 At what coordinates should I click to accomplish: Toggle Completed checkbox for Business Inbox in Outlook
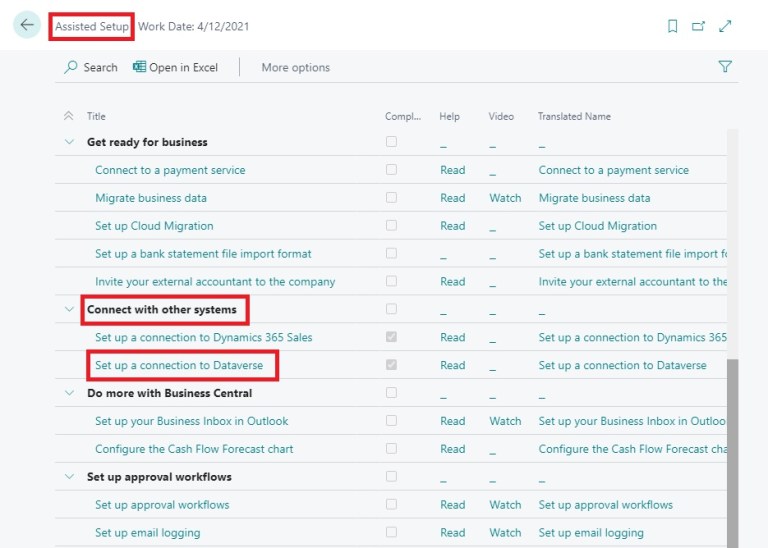tap(391, 421)
